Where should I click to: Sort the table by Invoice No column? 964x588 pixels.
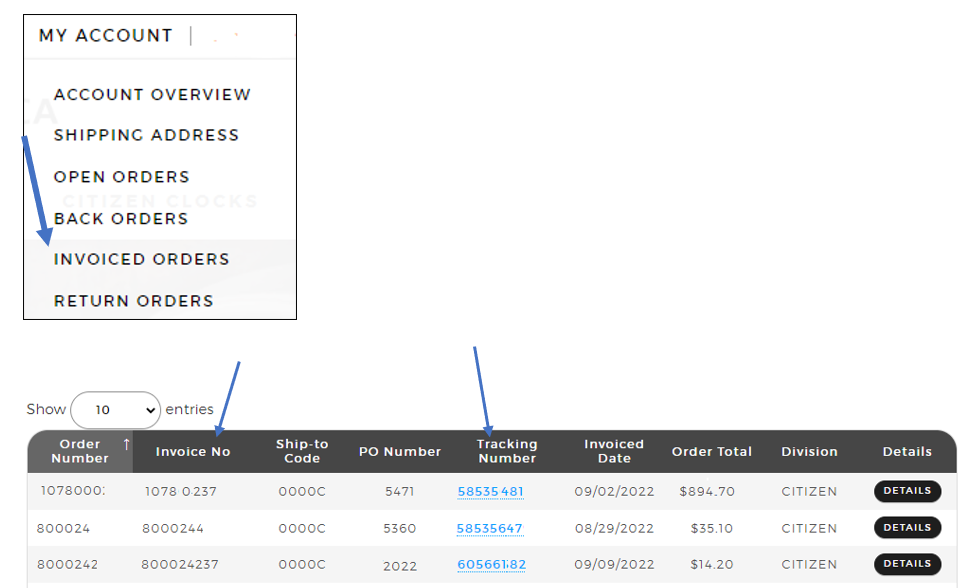click(x=193, y=451)
